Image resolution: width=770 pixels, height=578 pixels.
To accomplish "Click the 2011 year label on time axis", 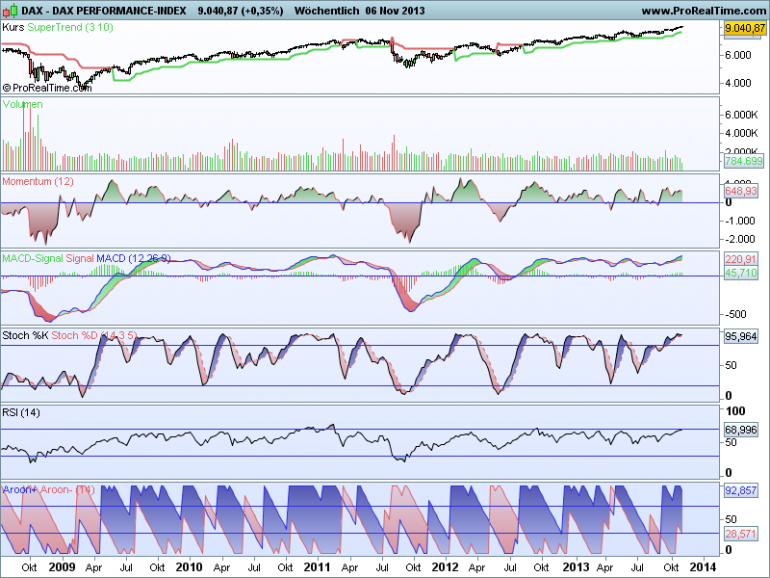I will point(317,567).
